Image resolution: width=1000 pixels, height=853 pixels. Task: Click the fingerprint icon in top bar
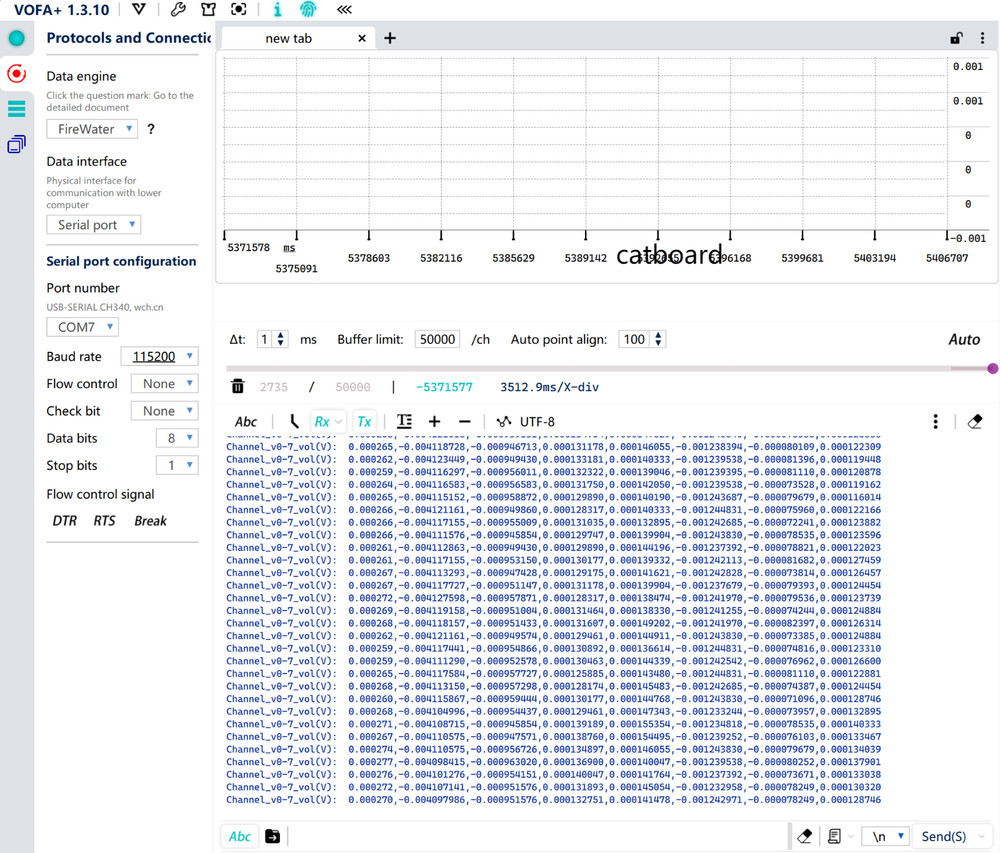pos(308,10)
